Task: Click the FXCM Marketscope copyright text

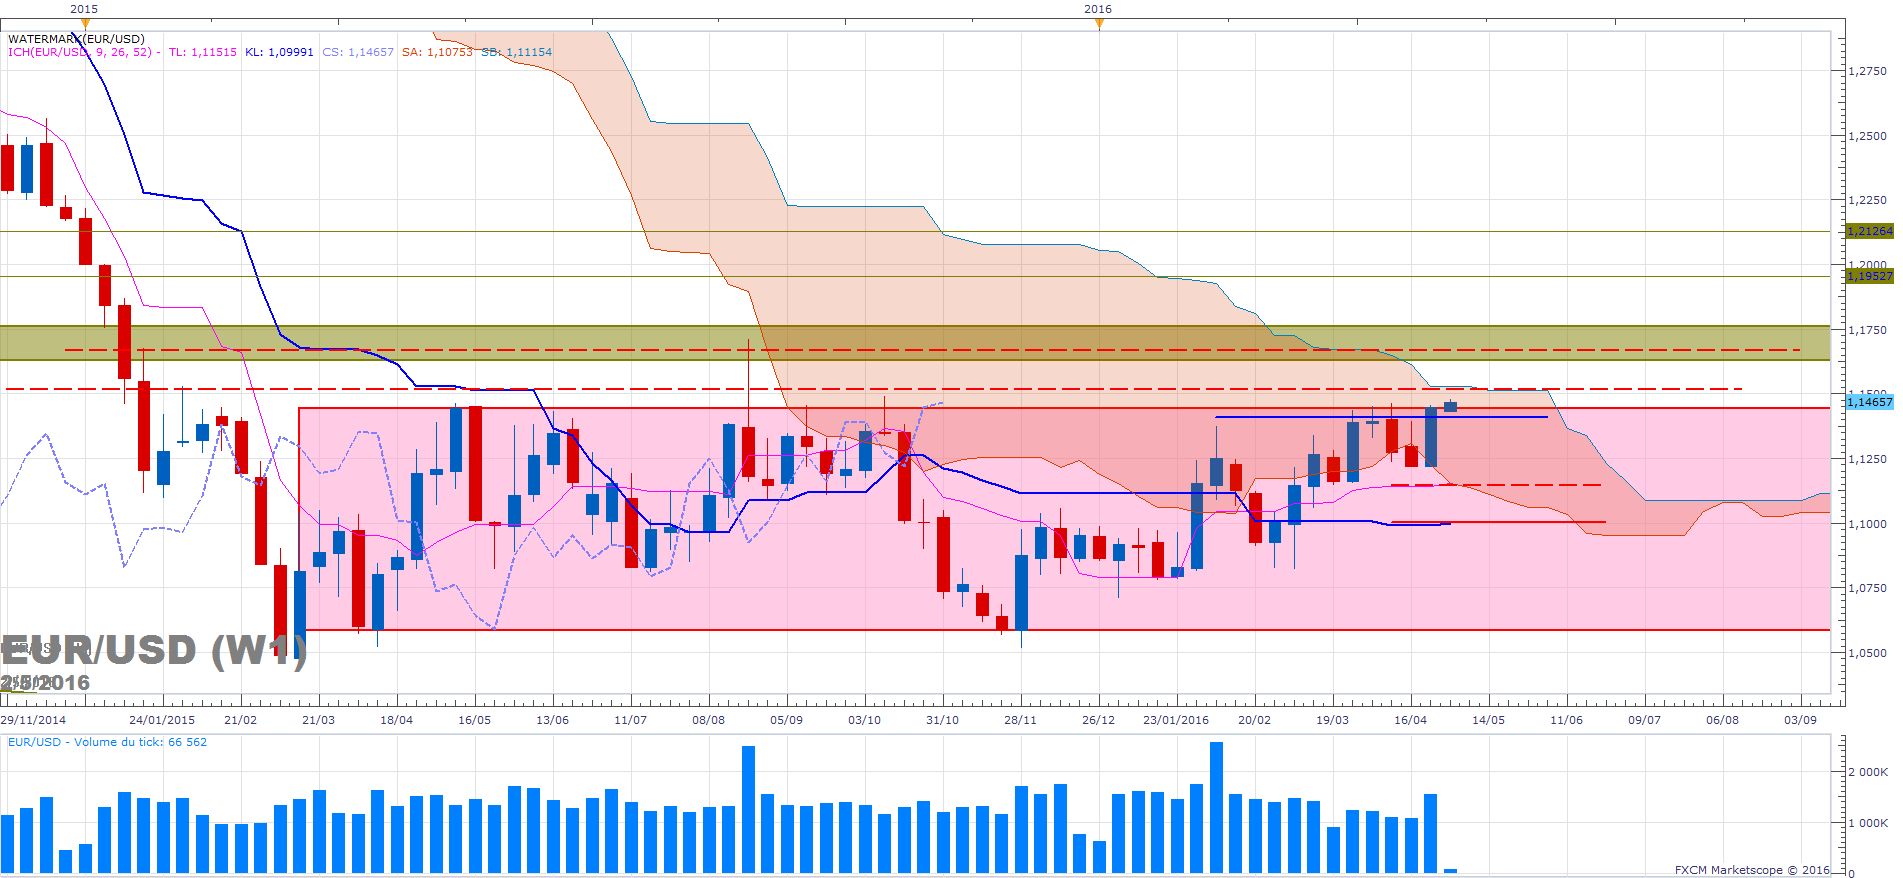Action: click(x=1751, y=870)
